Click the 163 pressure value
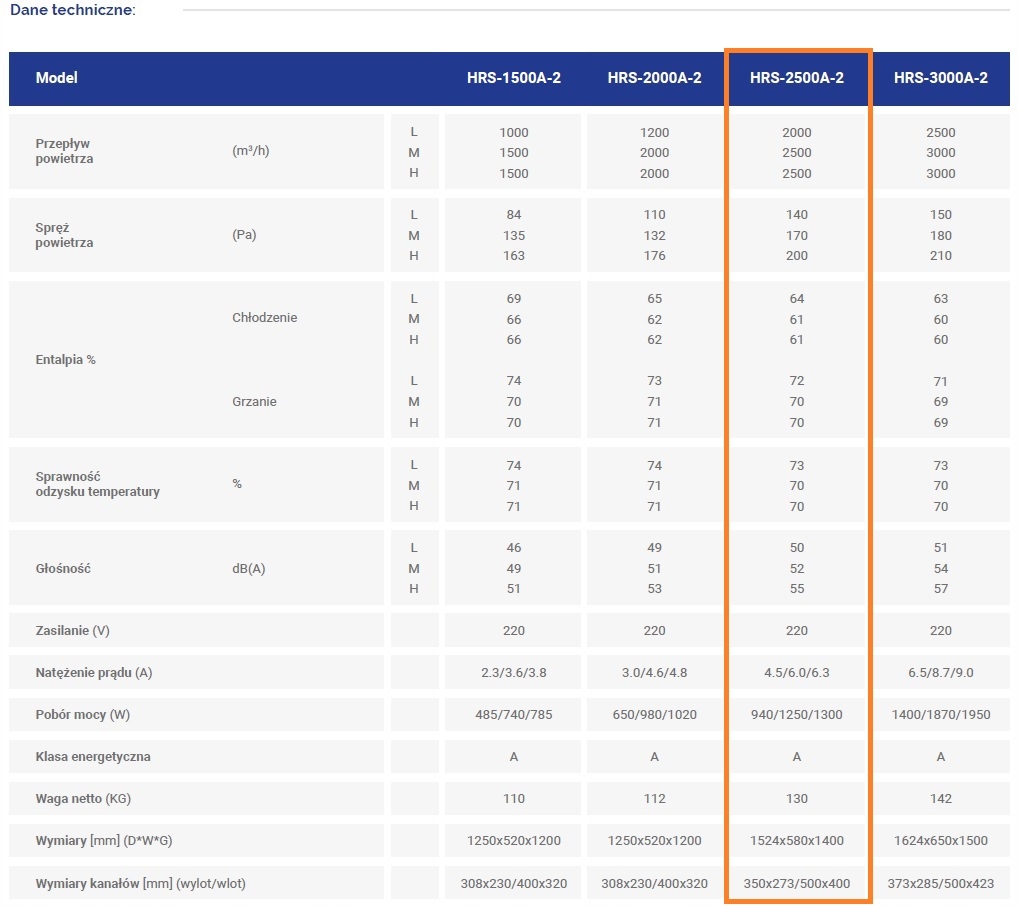1019x907 pixels. 513,255
